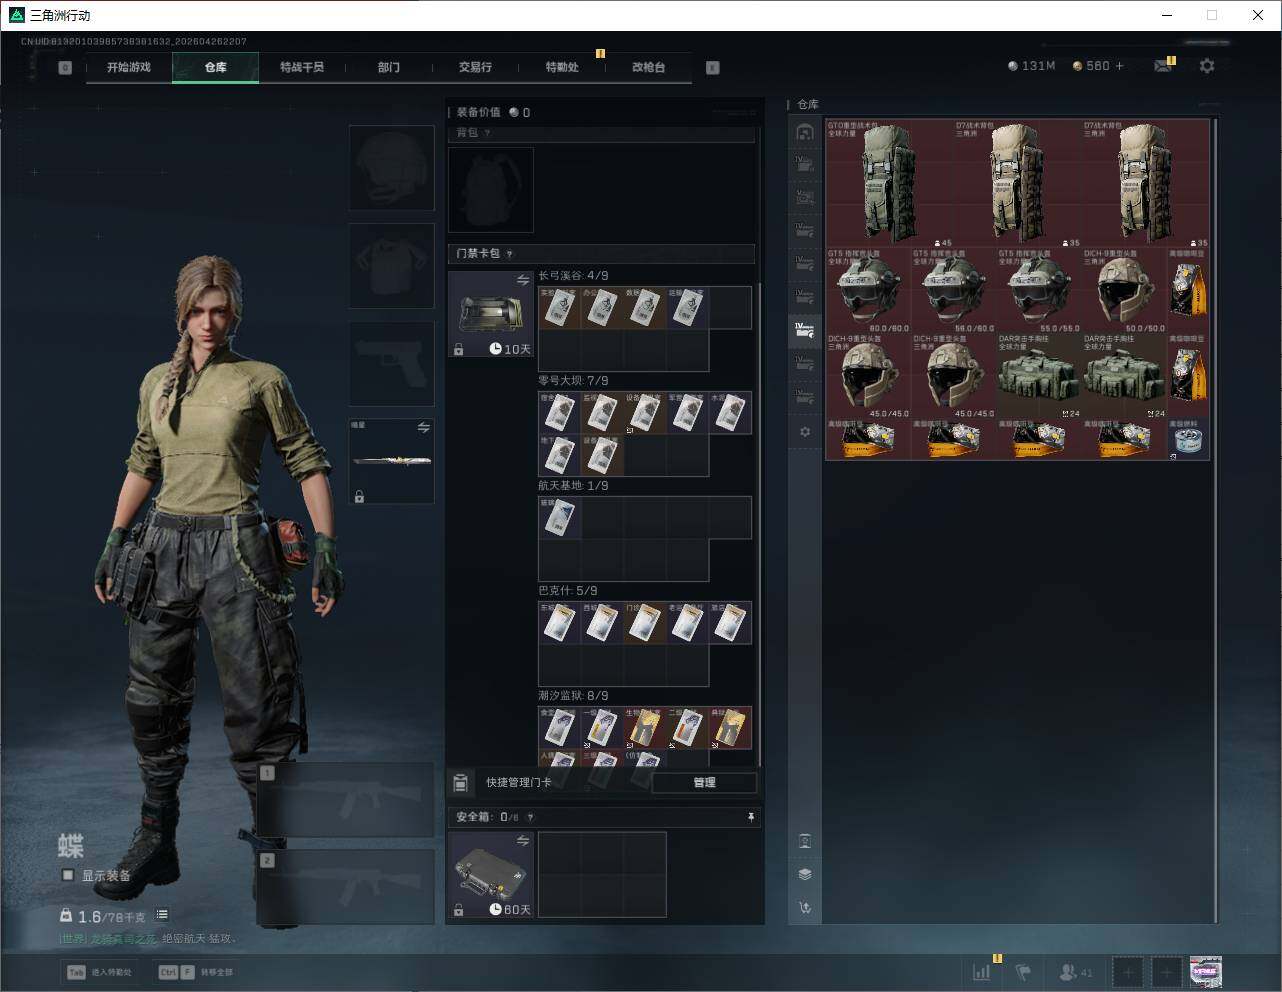
Task: Click the first key card in 巴克什
Action: [x=560, y=623]
